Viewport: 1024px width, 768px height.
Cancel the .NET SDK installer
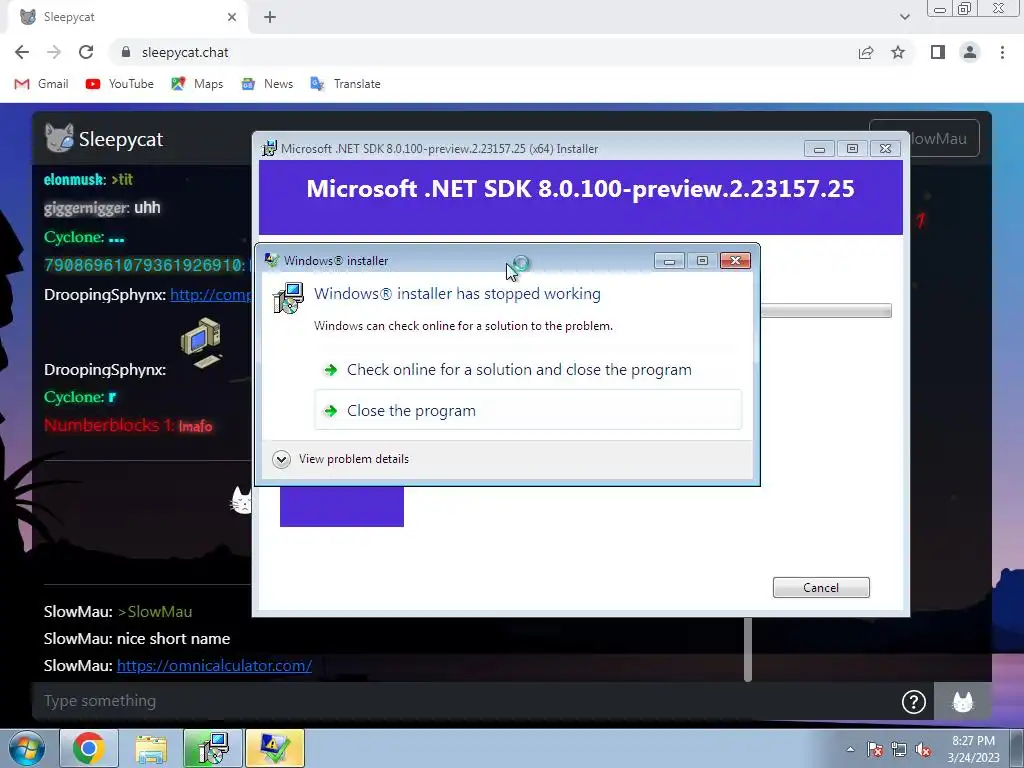click(x=821, y=587)
